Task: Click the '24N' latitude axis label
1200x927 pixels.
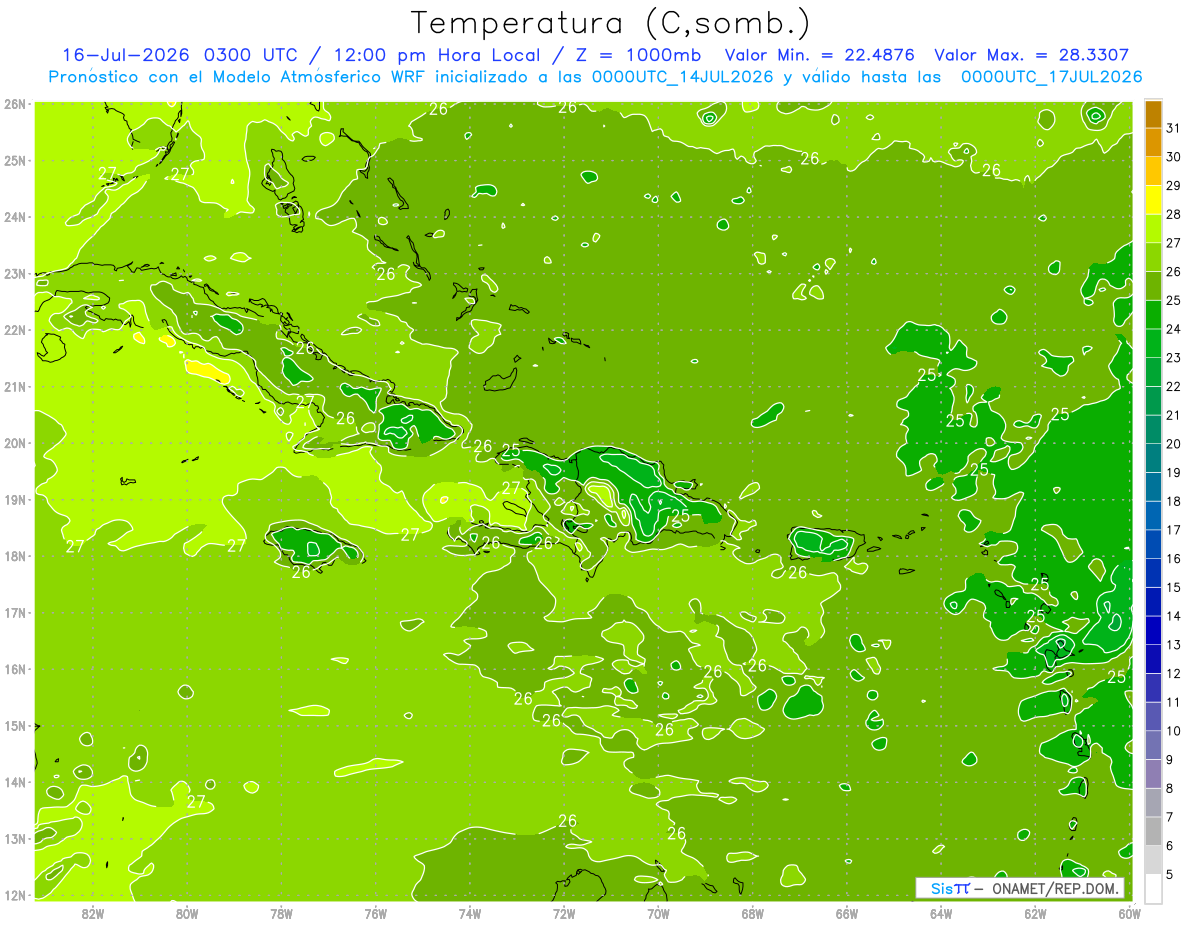Action: click(14, 217)
